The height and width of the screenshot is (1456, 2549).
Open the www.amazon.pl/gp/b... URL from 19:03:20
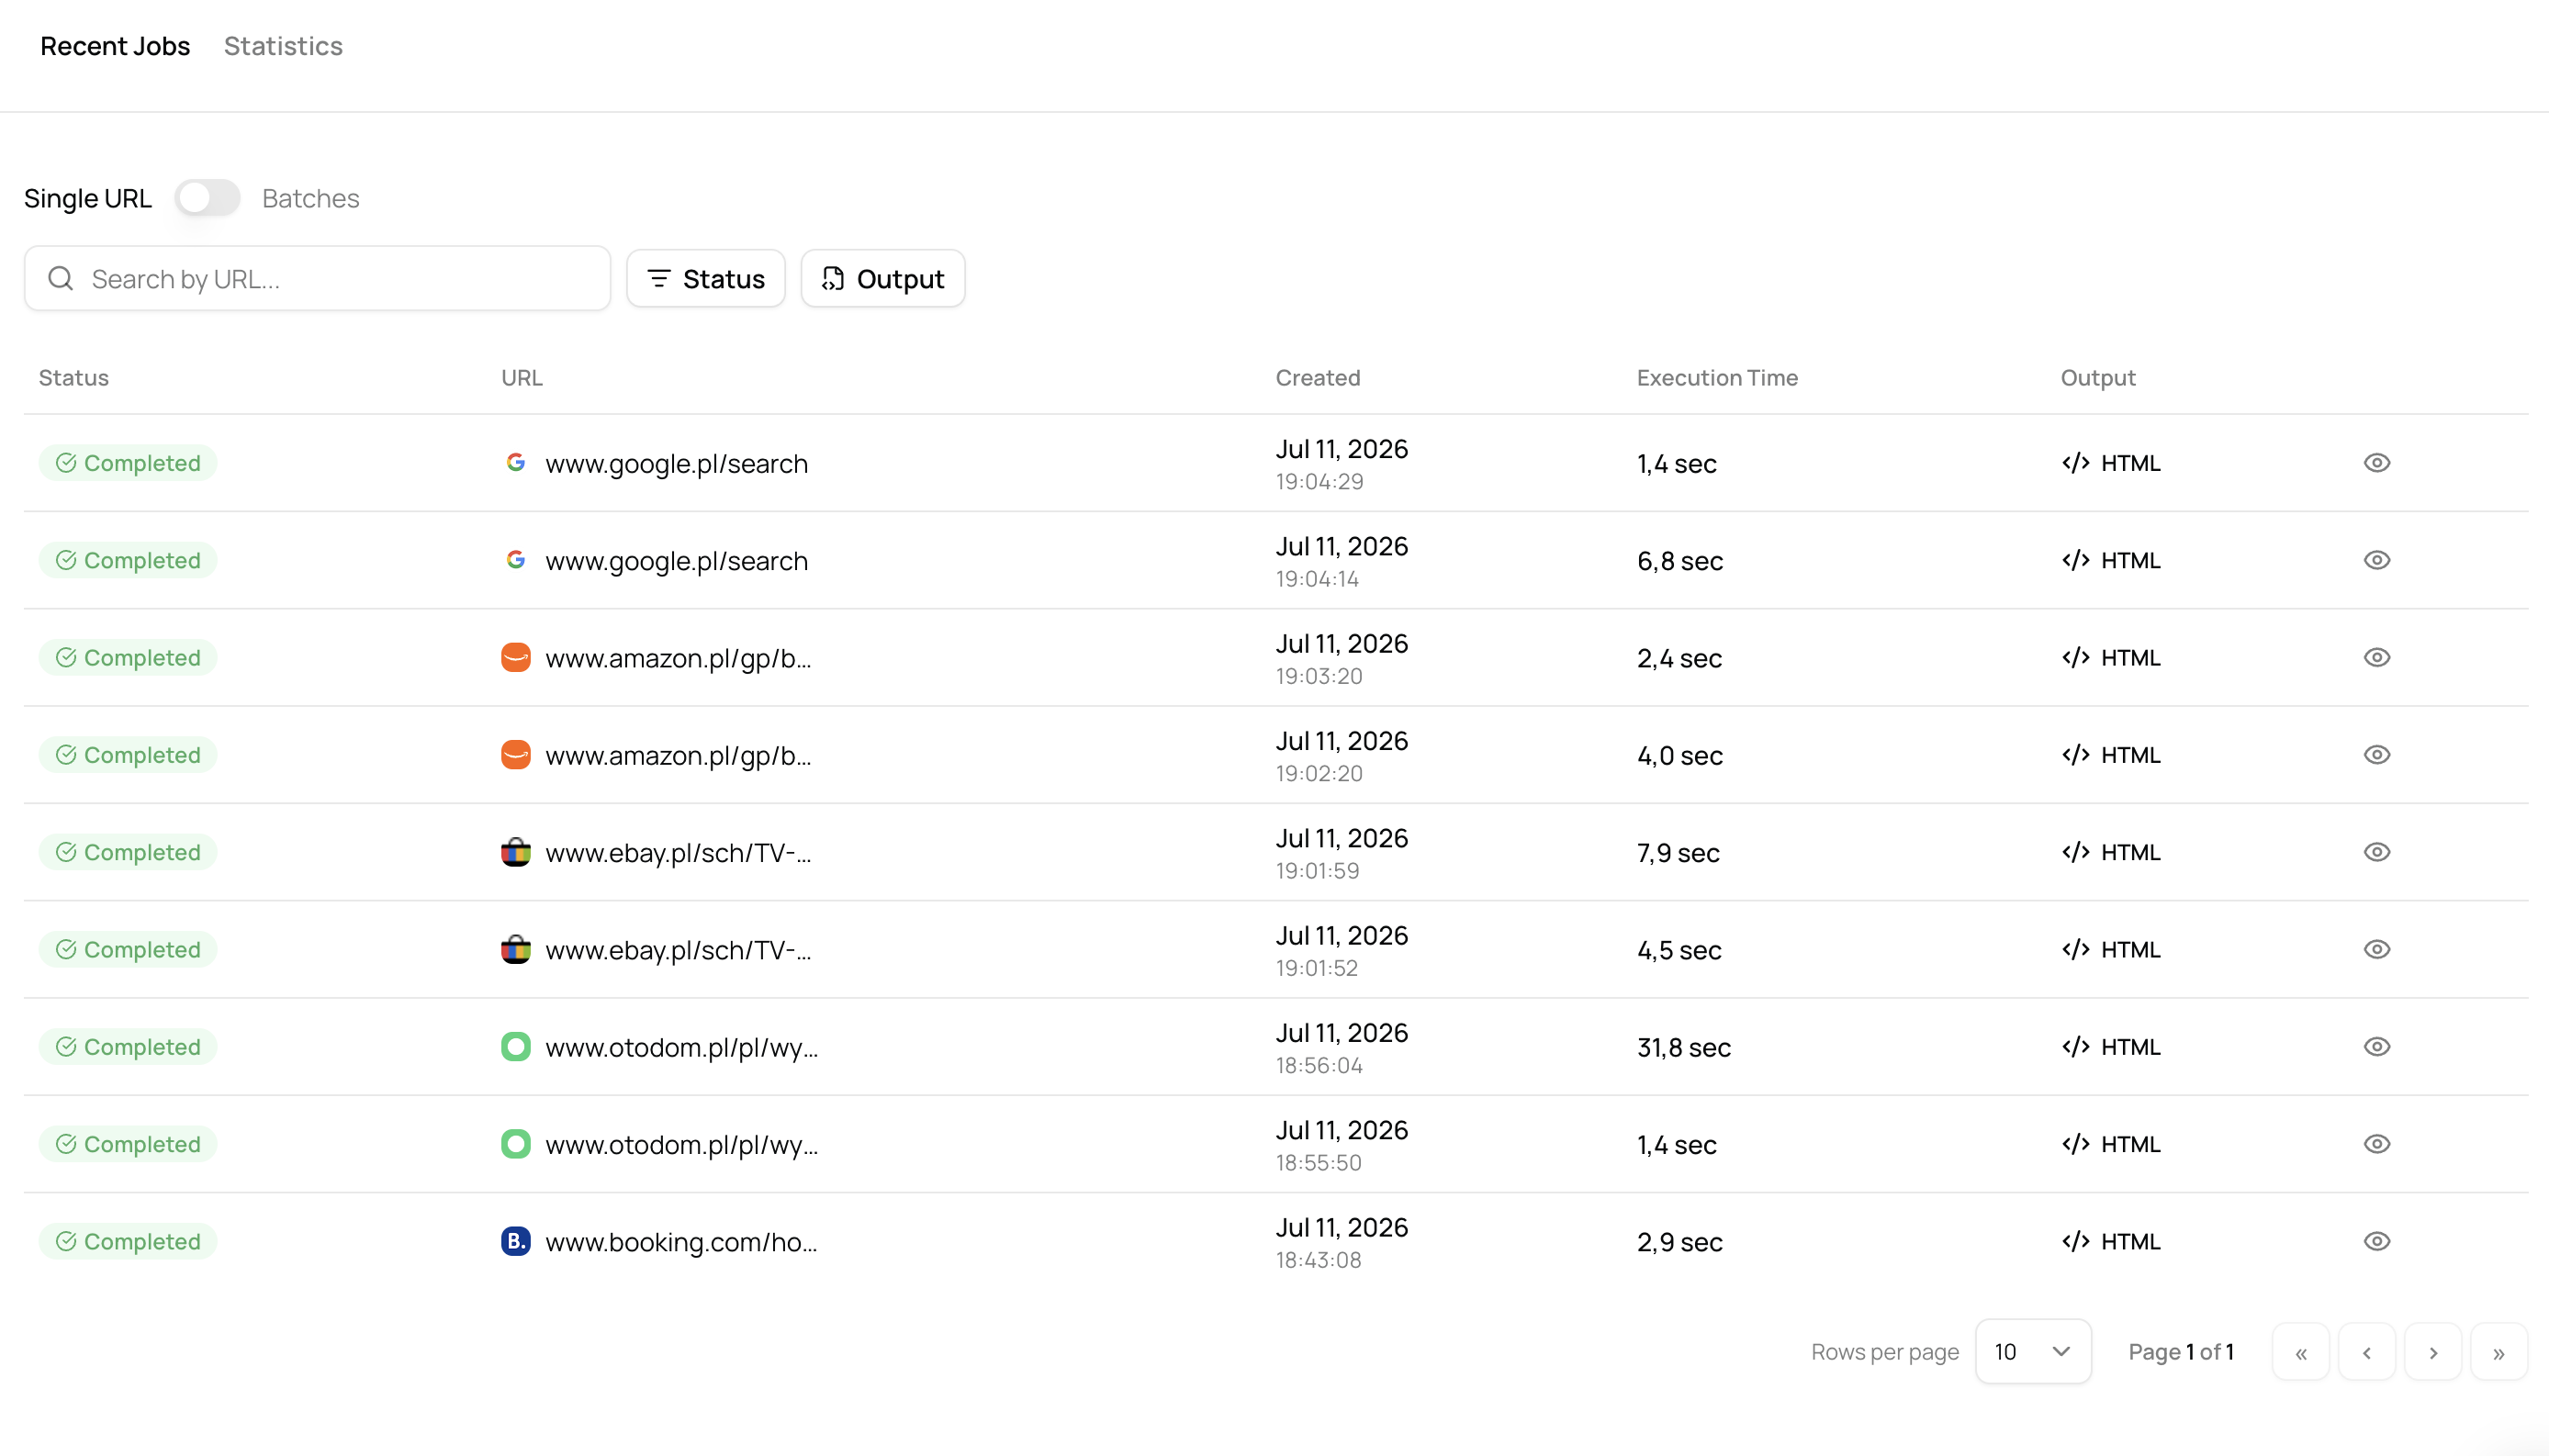tap(678, 658)
